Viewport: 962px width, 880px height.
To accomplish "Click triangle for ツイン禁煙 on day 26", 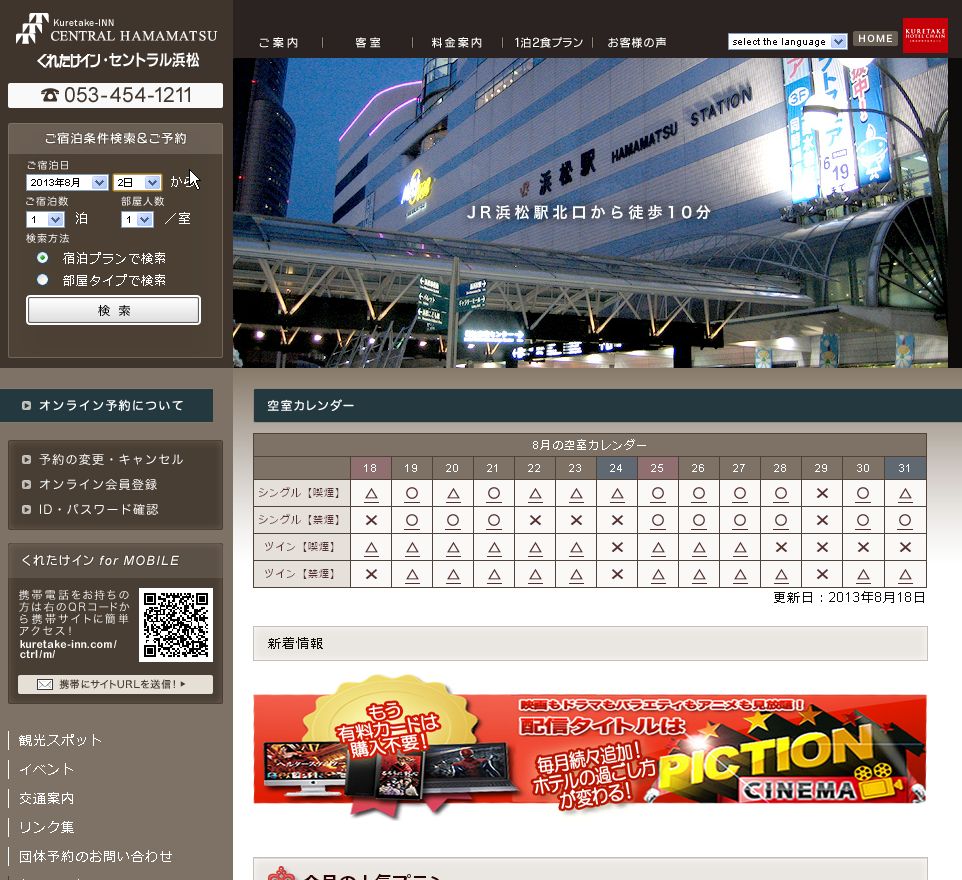I will 699,575.
